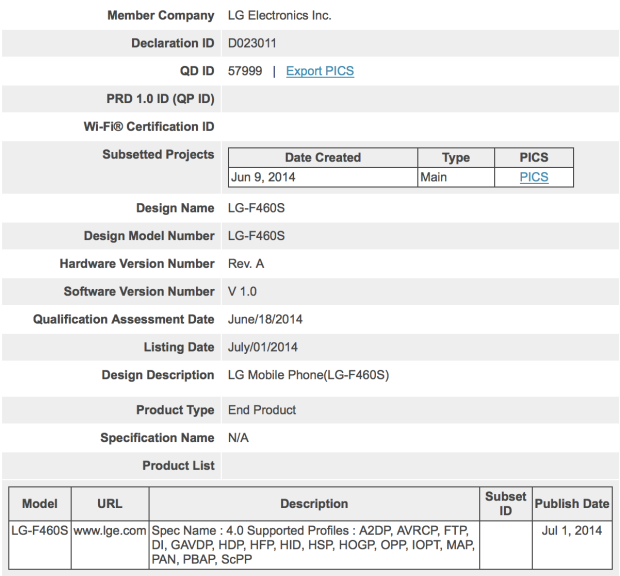Click the Subsetted Projects label

[158, 155]
